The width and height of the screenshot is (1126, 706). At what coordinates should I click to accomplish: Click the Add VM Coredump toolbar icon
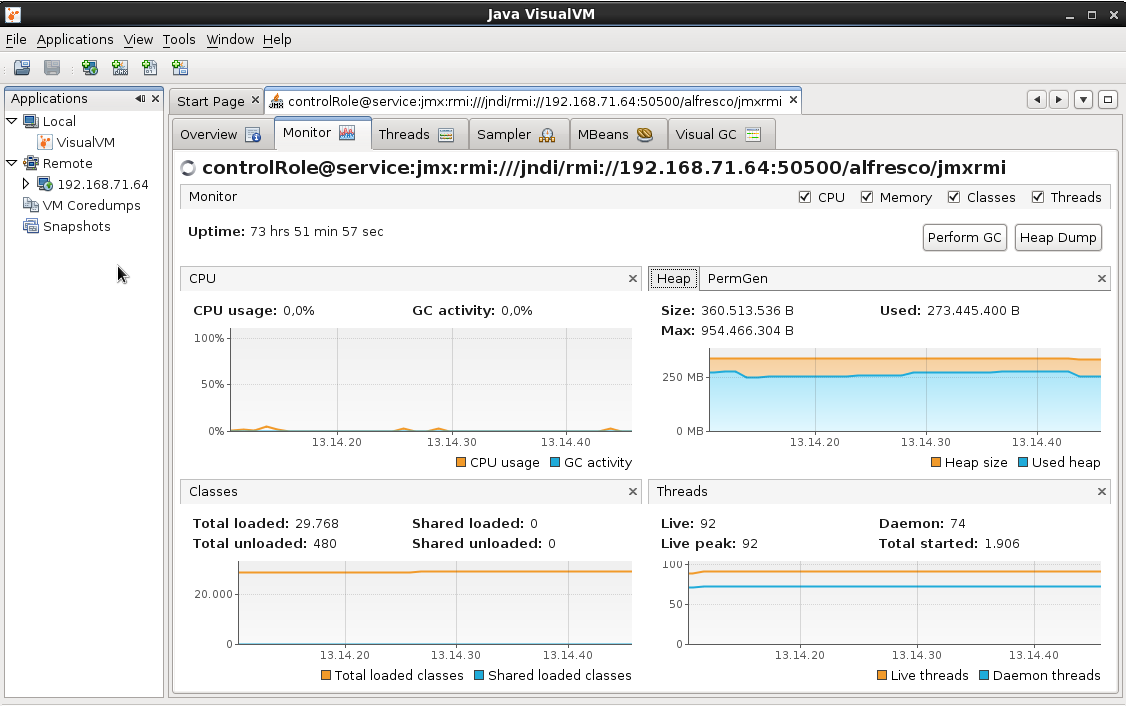149,68
